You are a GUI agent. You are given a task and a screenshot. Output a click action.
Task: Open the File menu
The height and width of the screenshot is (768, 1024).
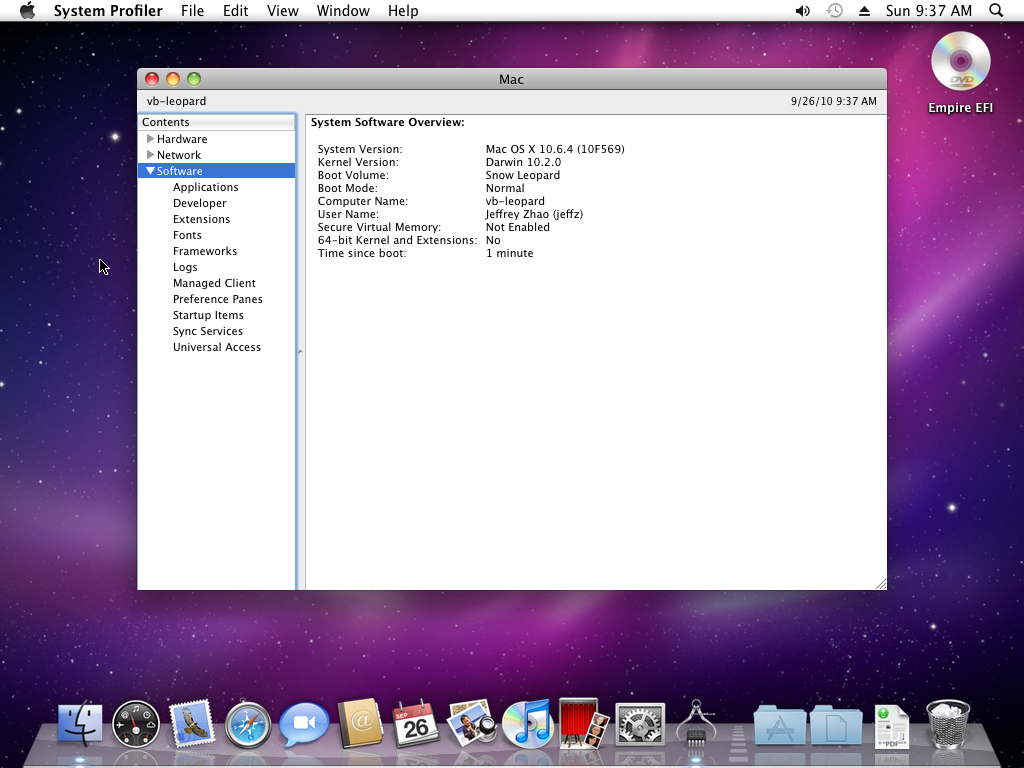(x=192, y=10)
